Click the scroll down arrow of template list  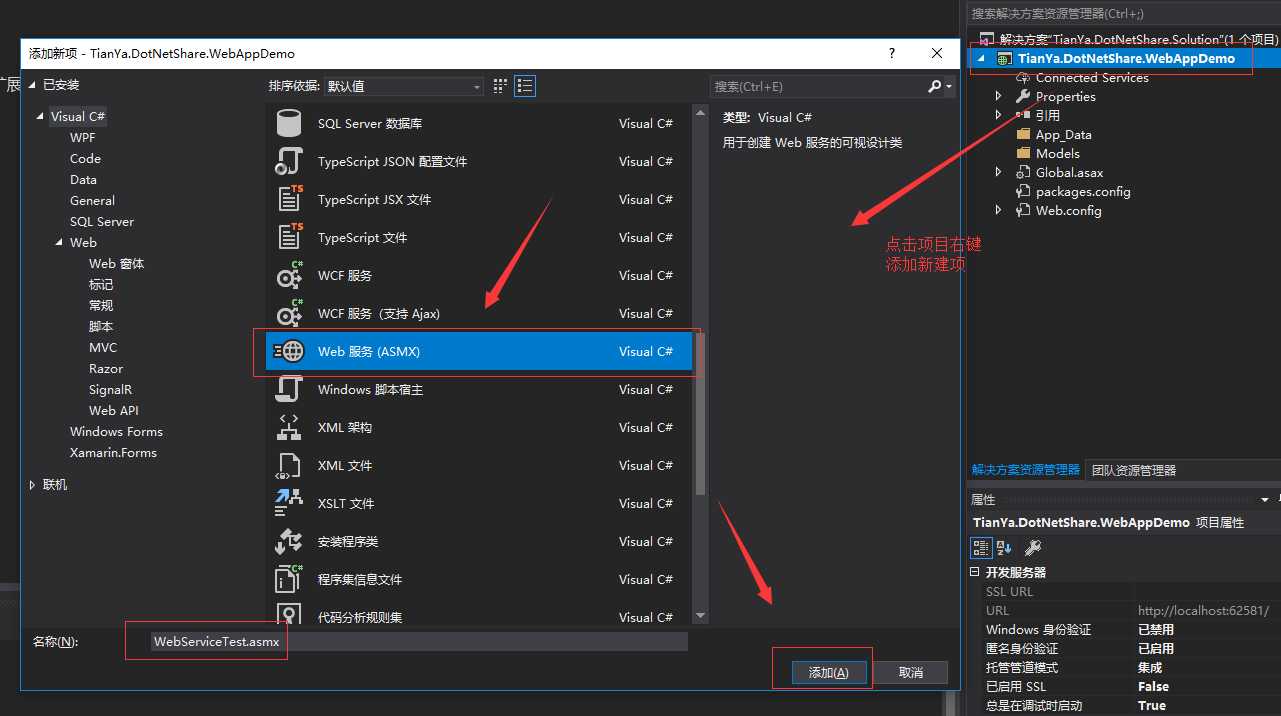[700, 616]
